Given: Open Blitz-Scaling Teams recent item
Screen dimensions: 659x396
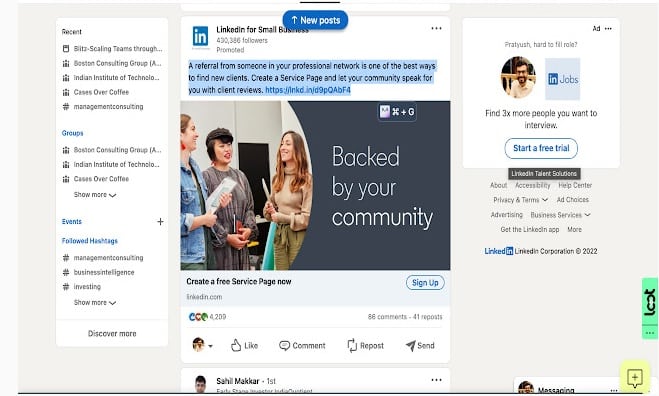Looking at the screenshot, I should (x=112, y=48).
